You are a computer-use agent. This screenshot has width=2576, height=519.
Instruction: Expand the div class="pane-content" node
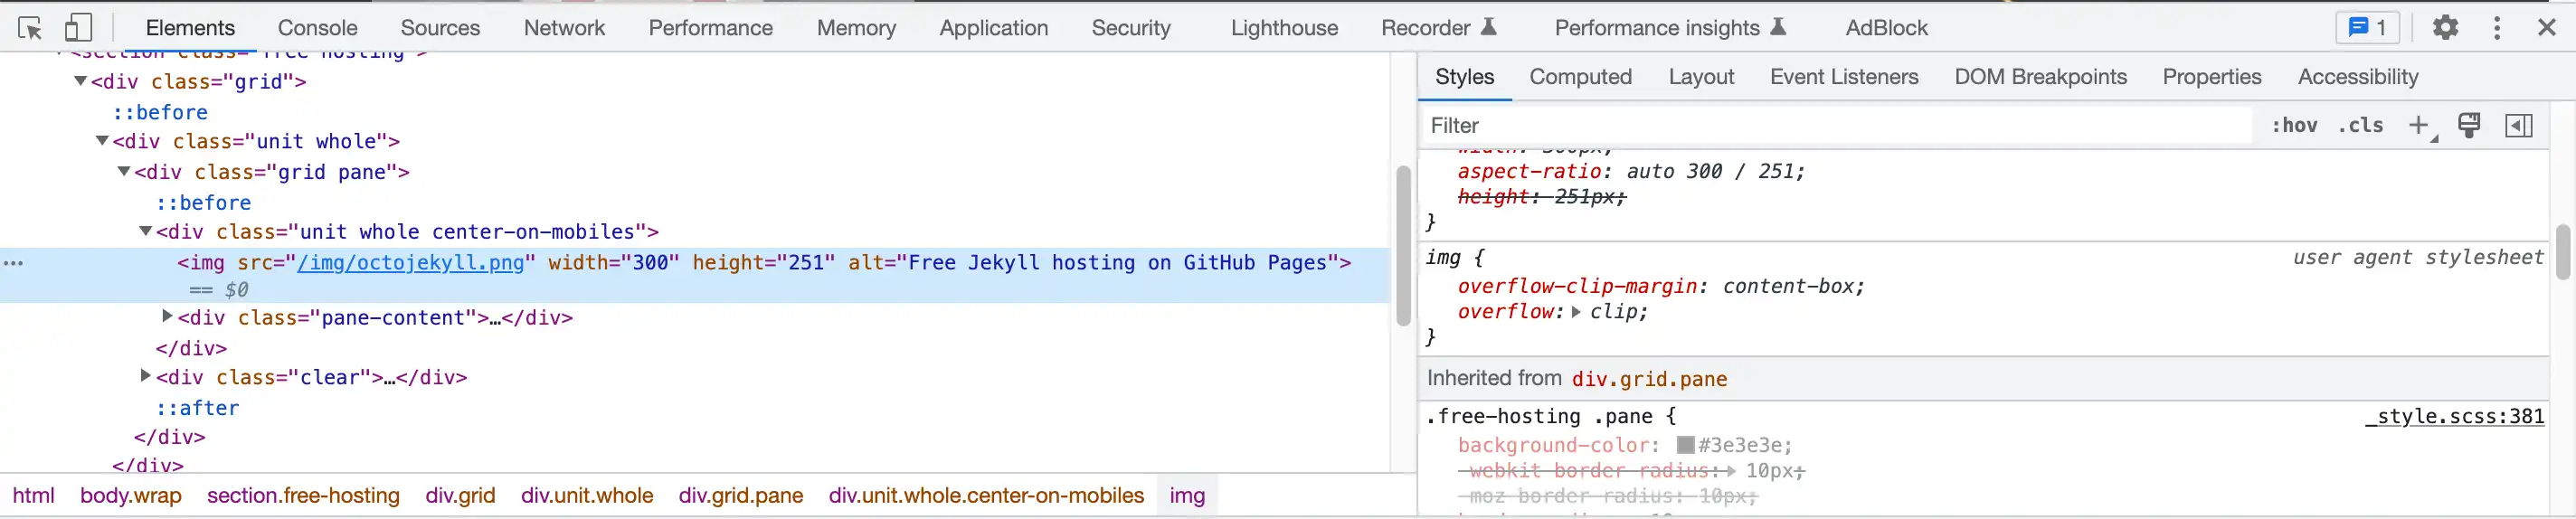click(167, 317)
